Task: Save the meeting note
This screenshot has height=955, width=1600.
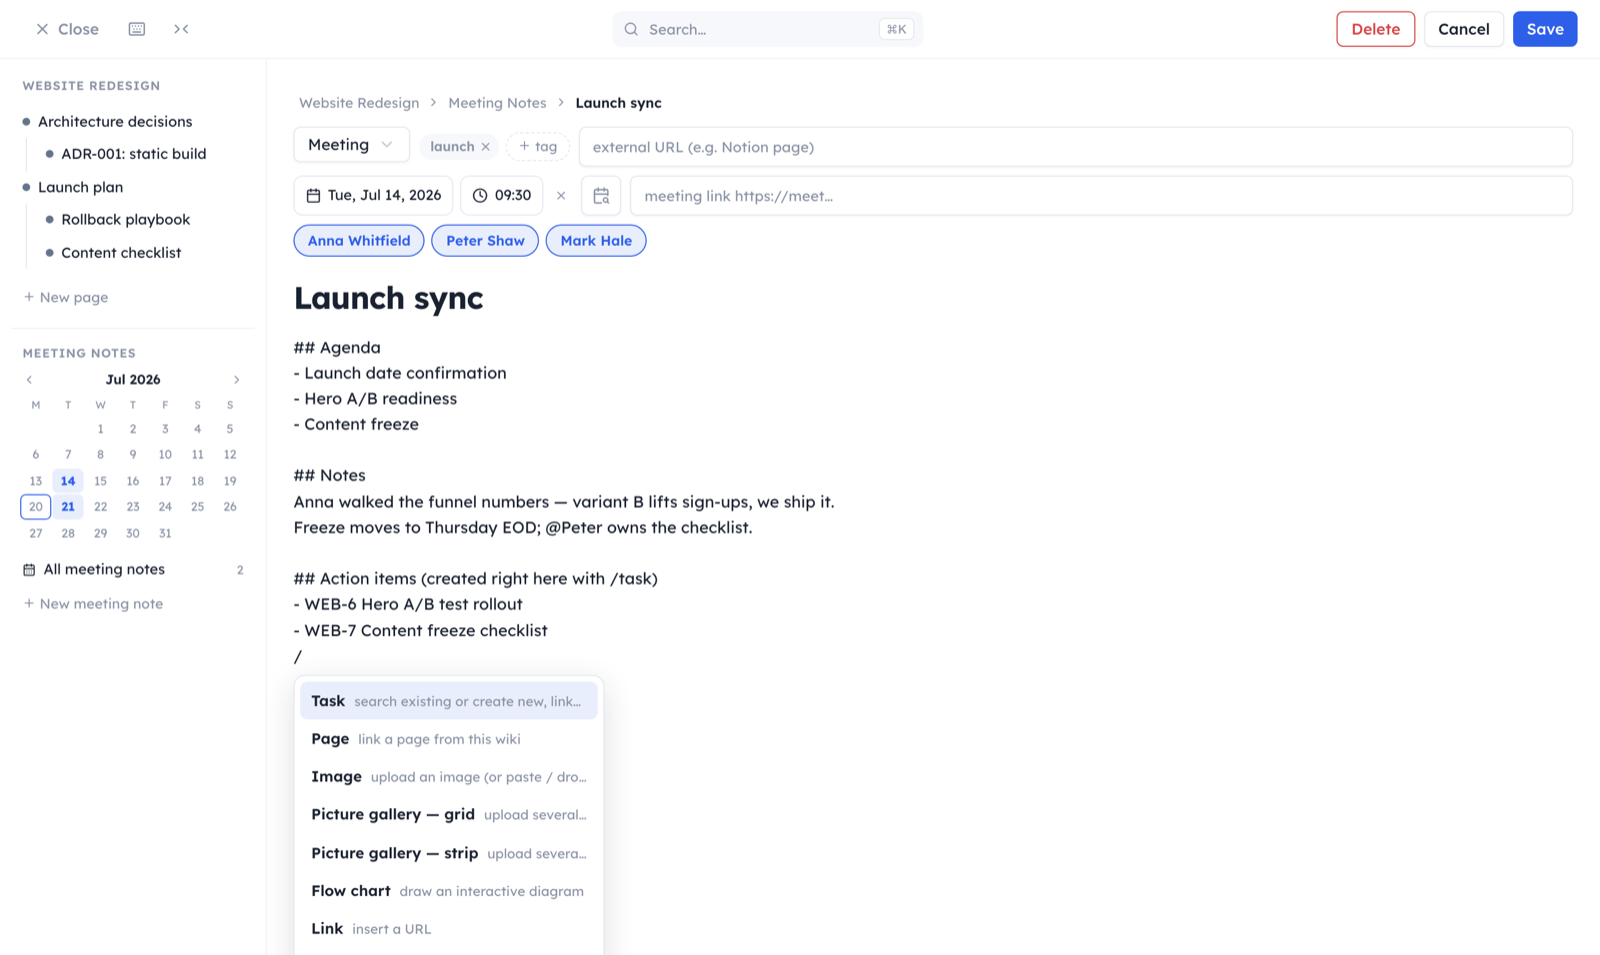Action: tap(1544, 29)
